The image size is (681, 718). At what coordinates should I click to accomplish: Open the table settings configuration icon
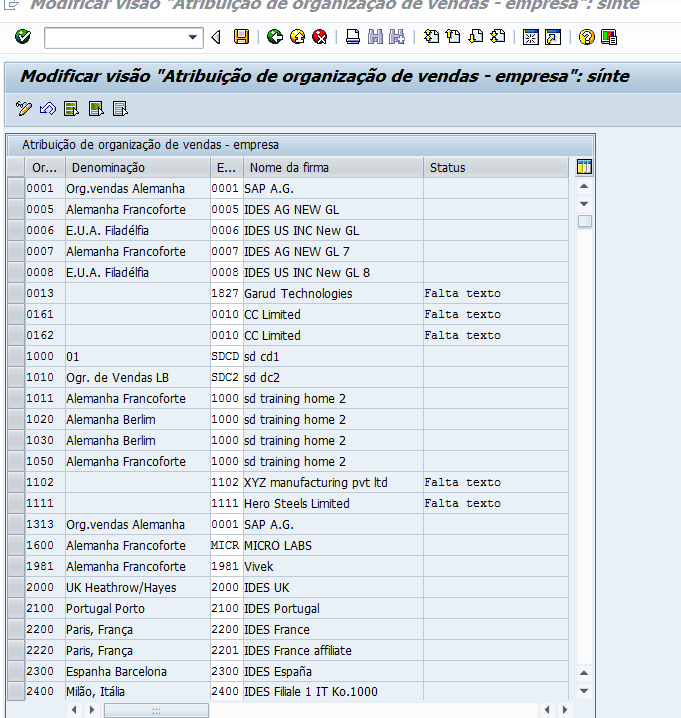[584, 167]
